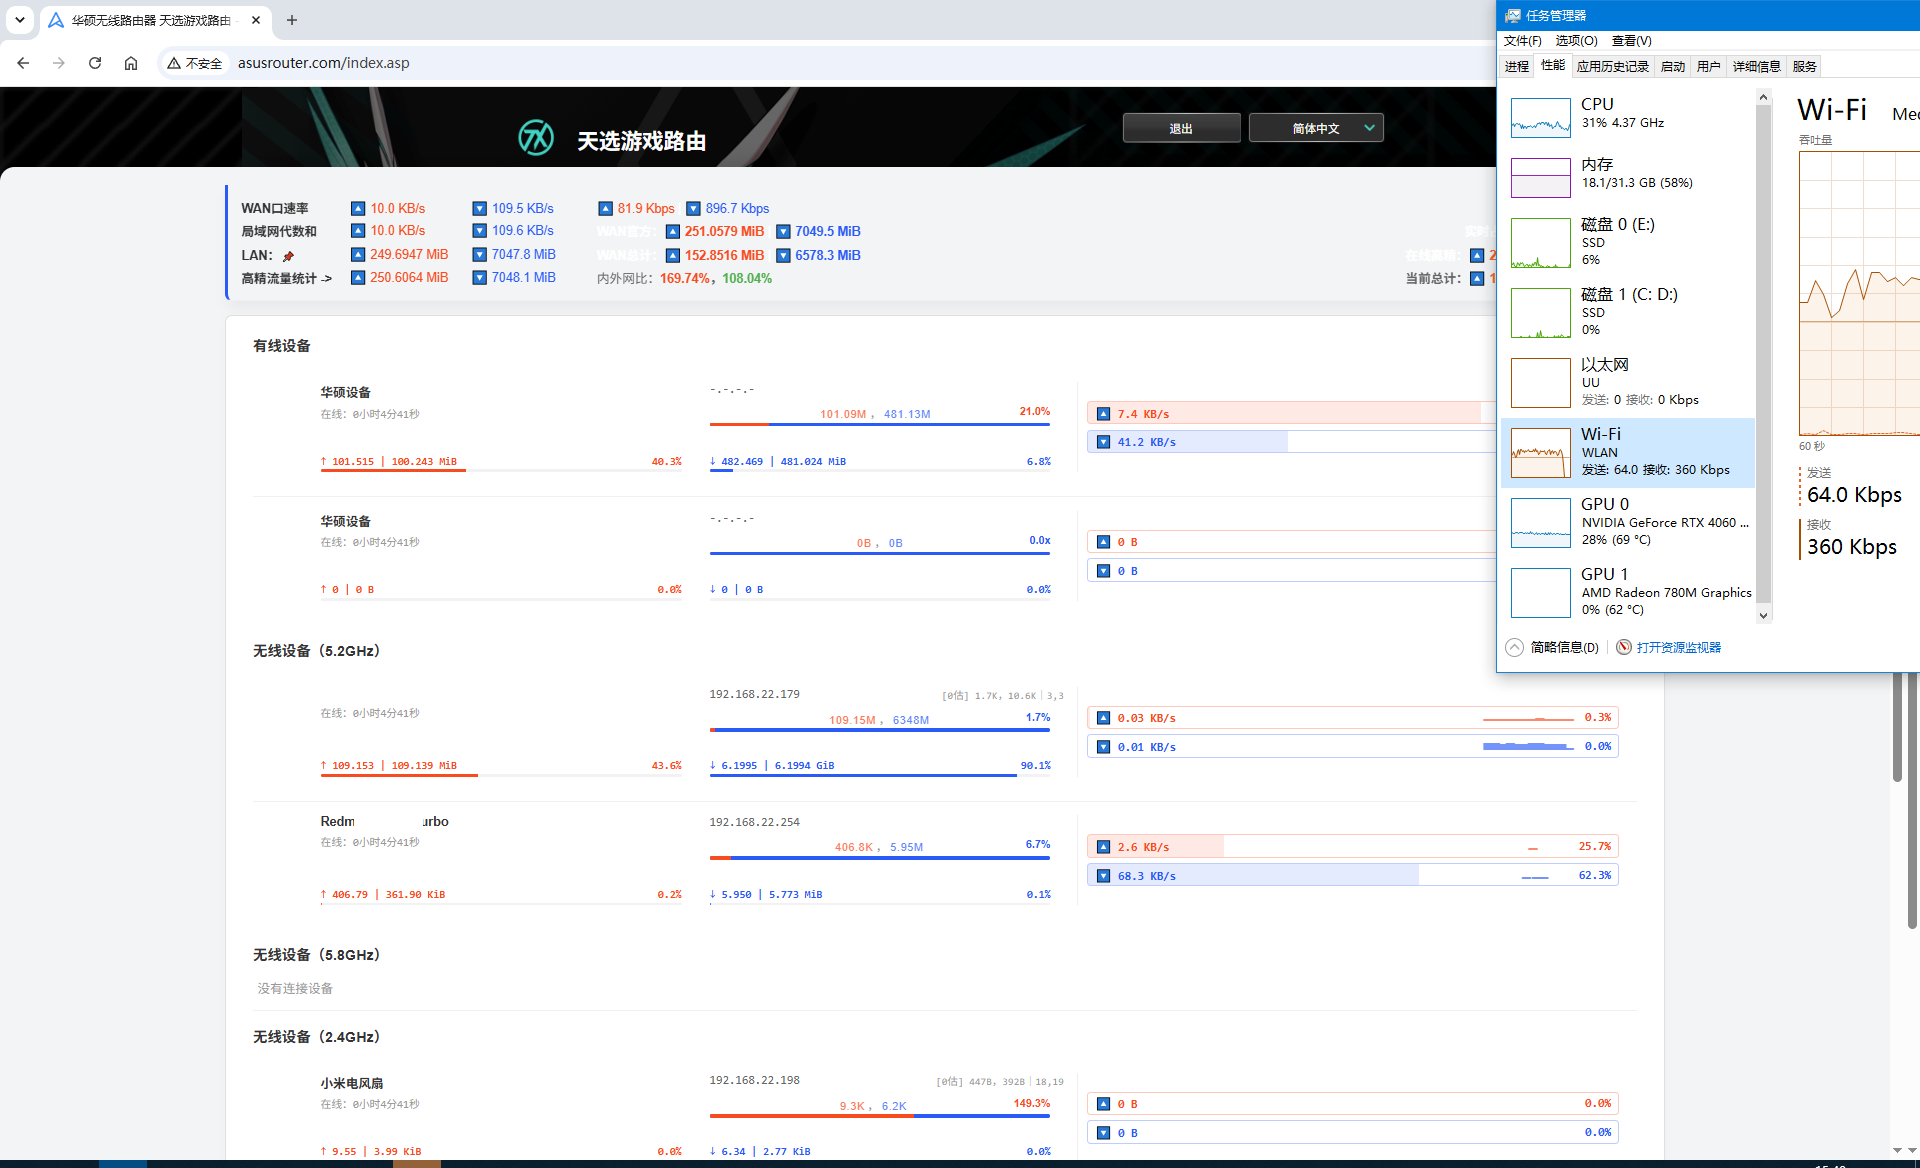Click the Task Manager list scrollbar down arrow
Screen dimensions: 1920x1168
coord(1763,615)
